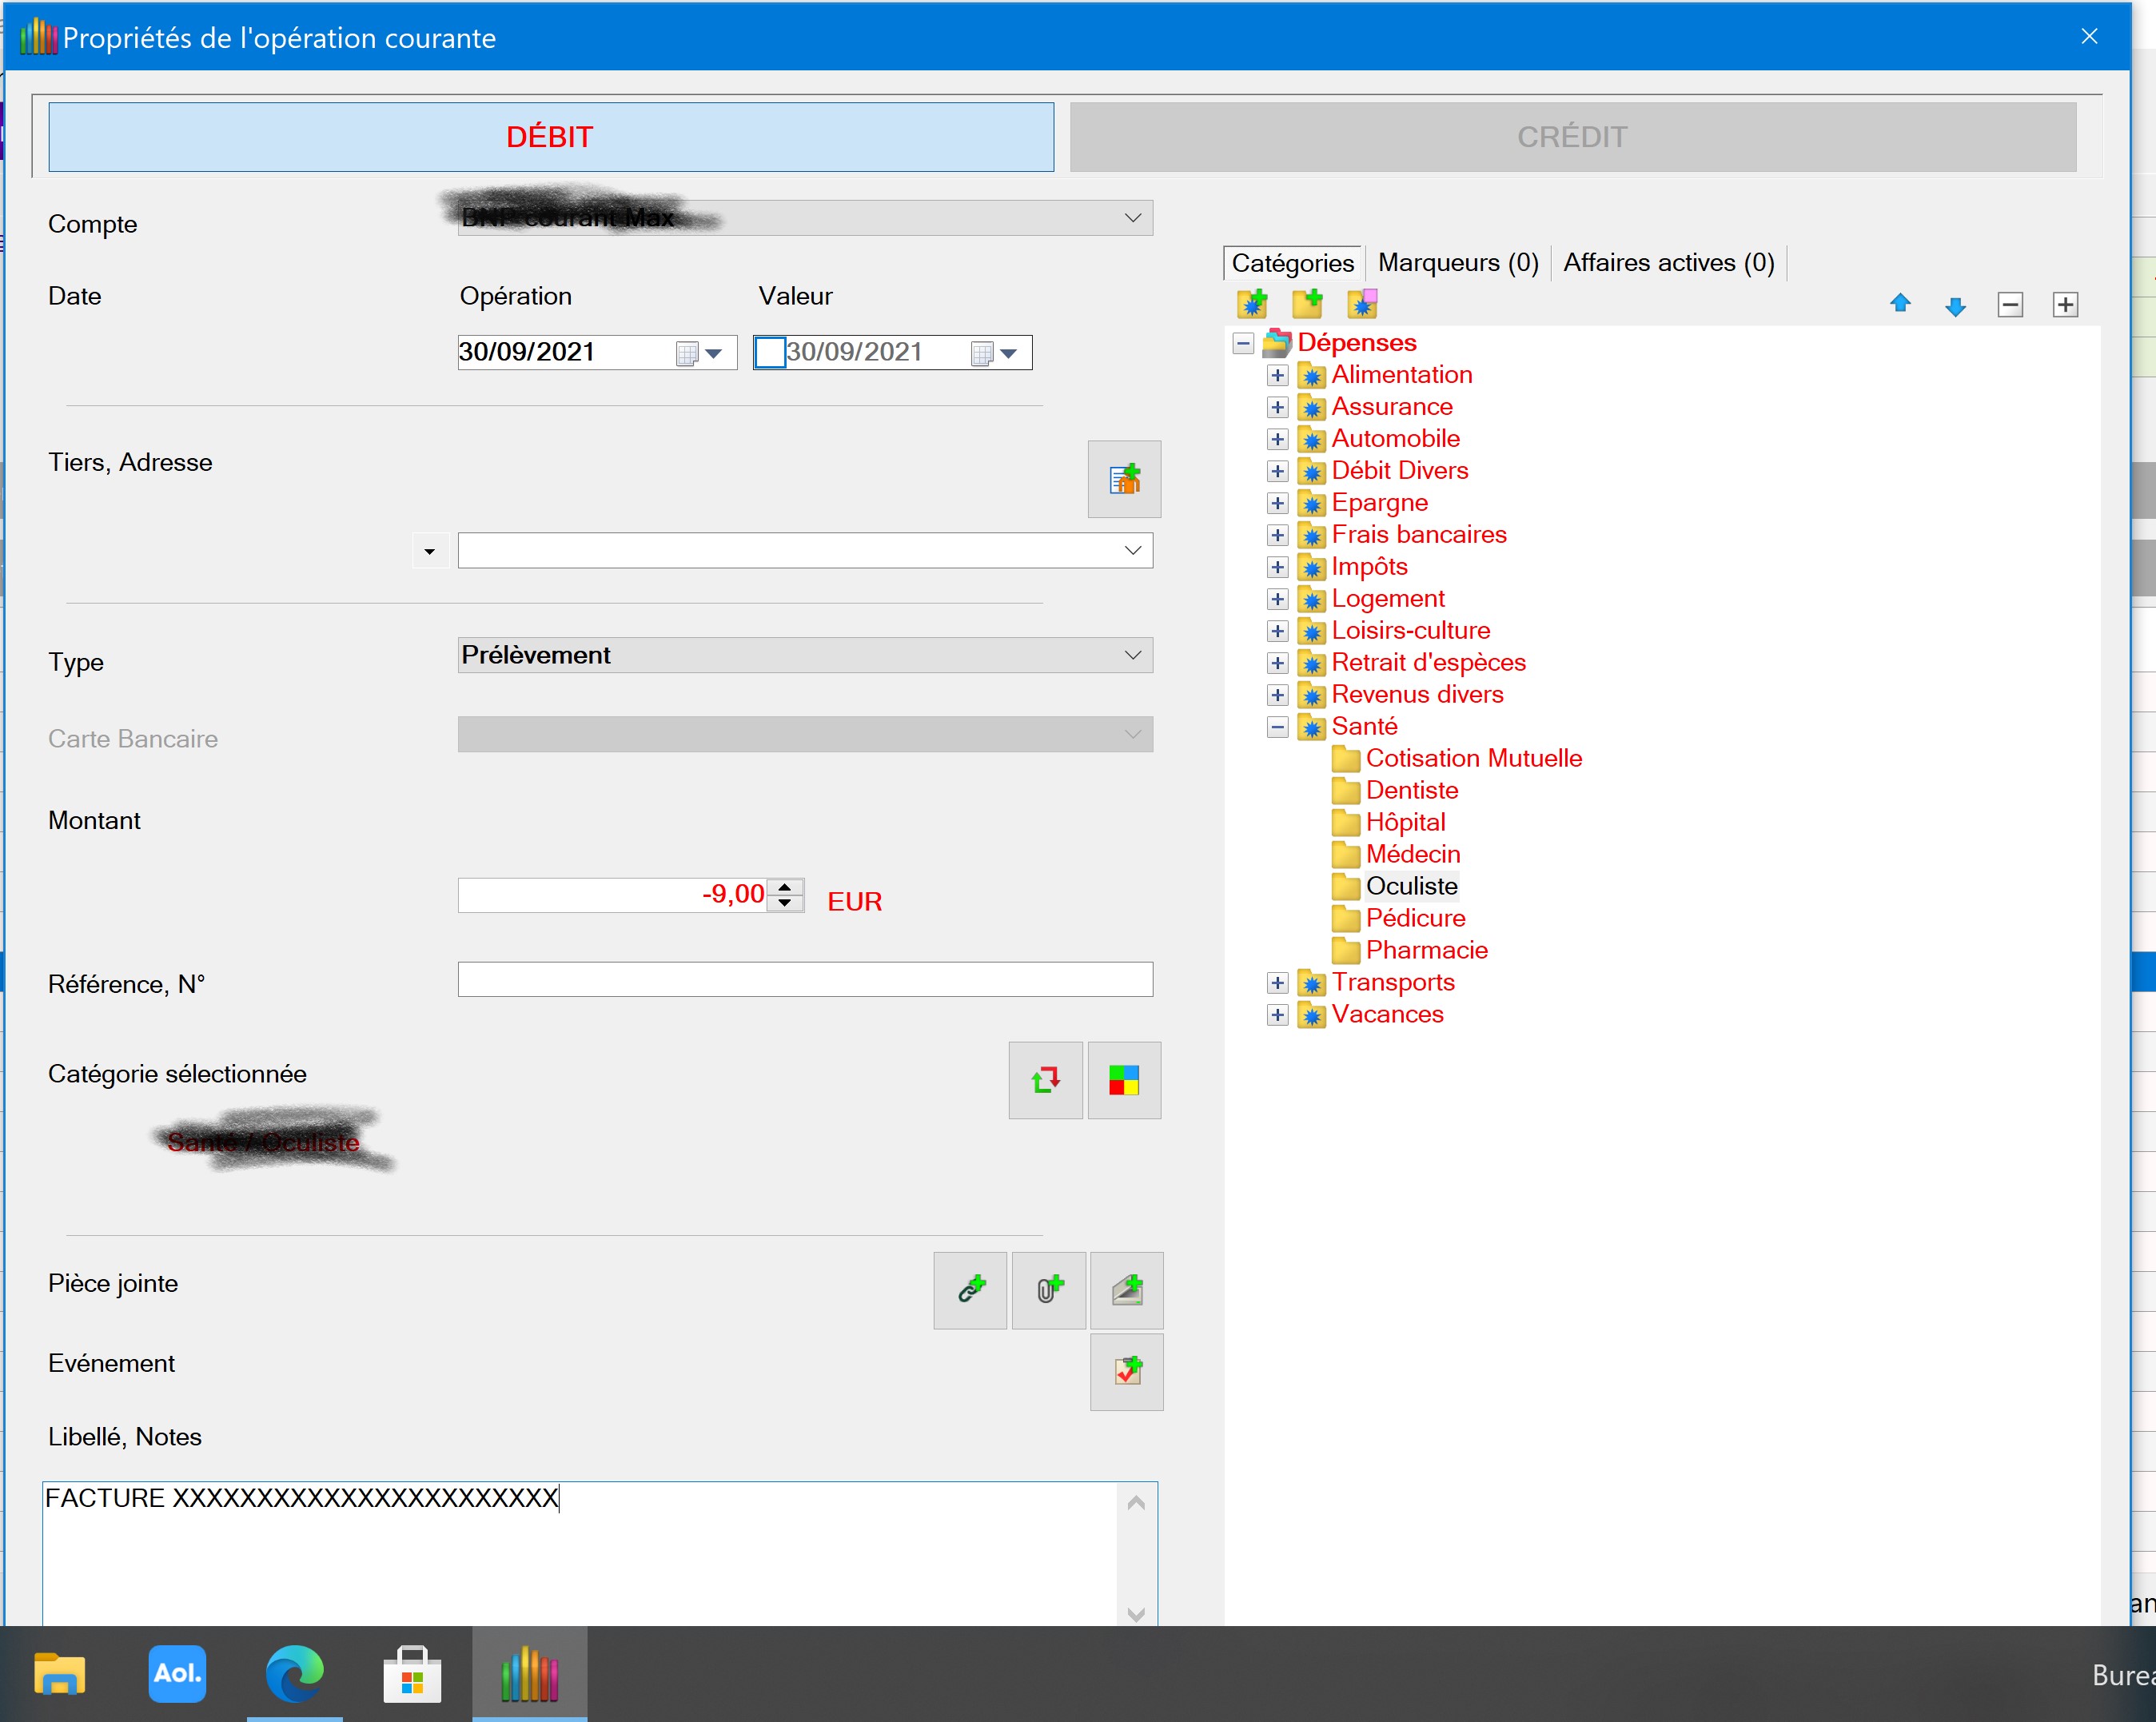
Task: Expand the Alimentation category node
Action: pos(1277,375)
